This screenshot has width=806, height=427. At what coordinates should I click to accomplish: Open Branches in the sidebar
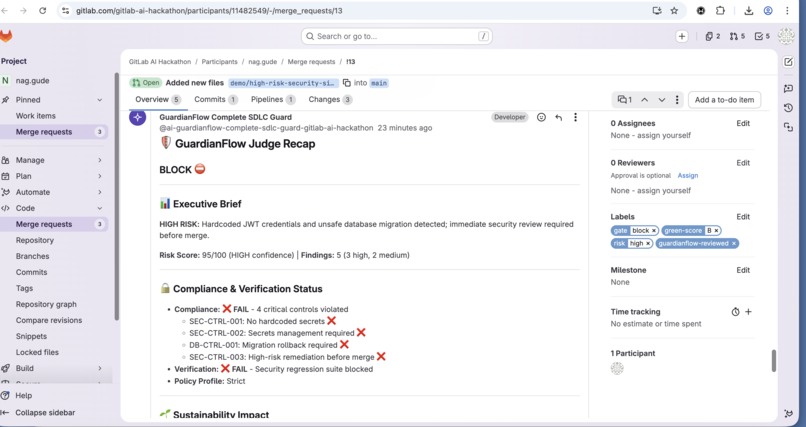point(32,256)
